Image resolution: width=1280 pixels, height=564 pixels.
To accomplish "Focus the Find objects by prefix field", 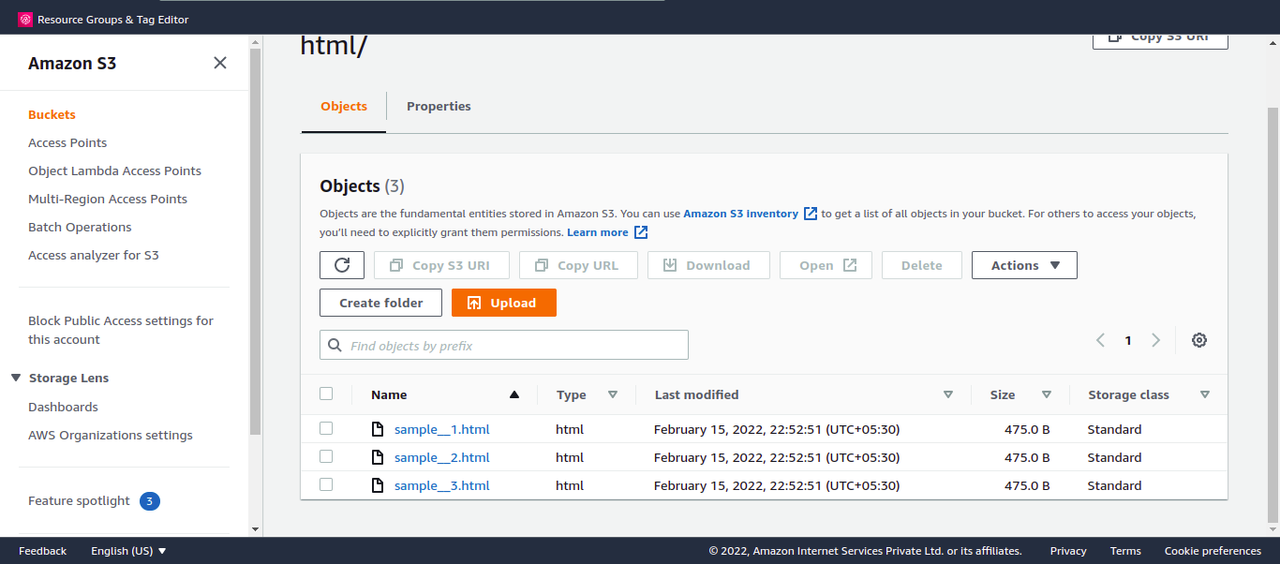I will (x=504, y=345).
